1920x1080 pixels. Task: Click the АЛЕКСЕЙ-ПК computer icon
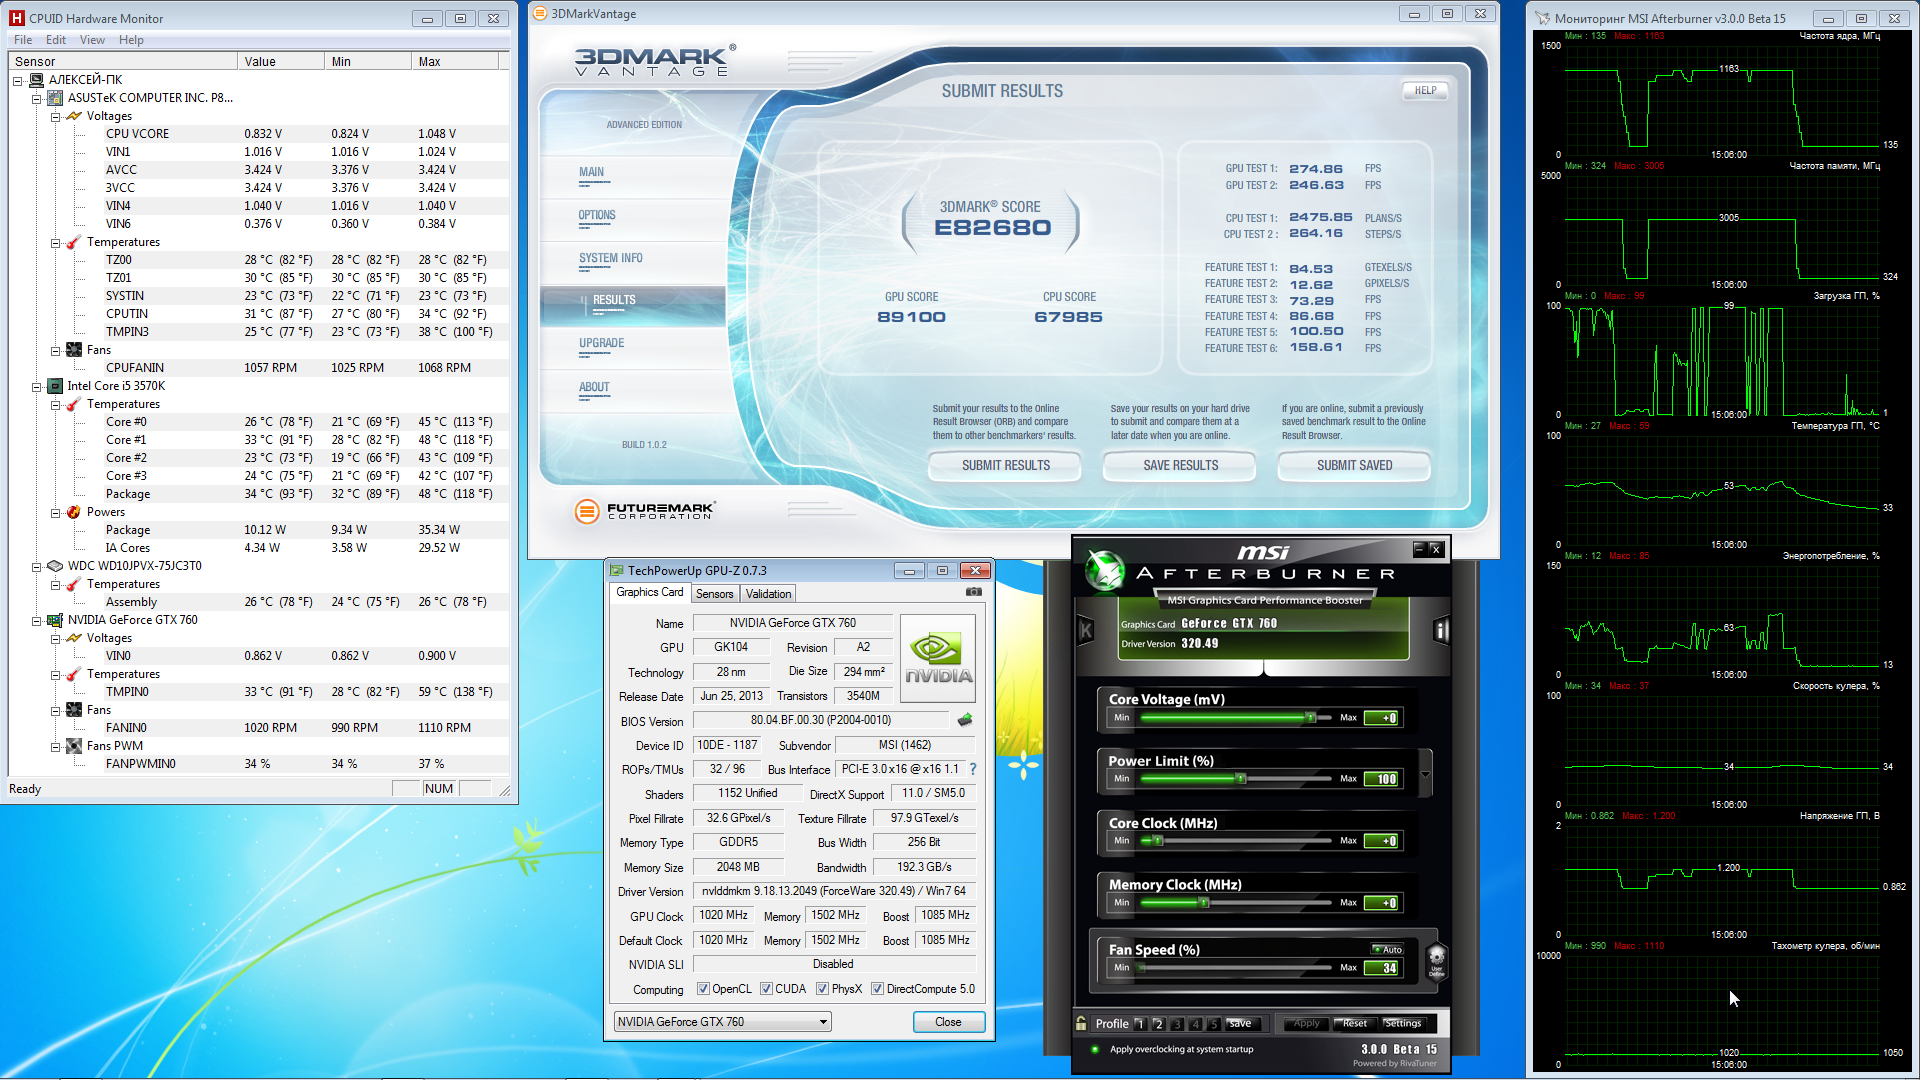pos(37,80)
